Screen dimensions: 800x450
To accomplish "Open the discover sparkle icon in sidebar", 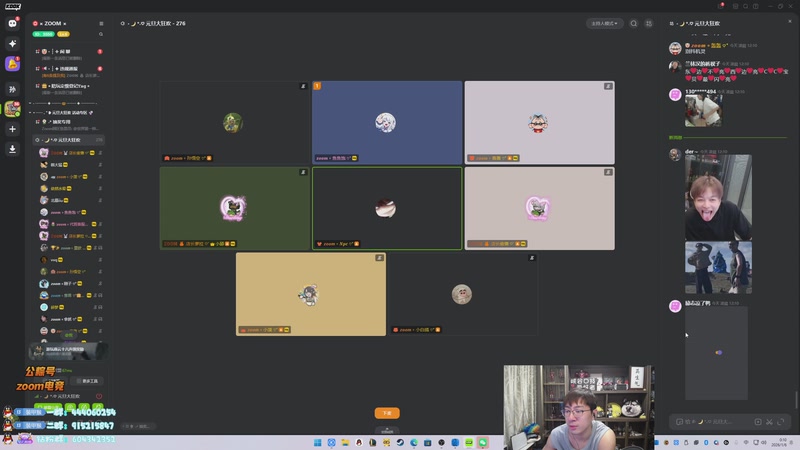I will (x=12, y=44).
